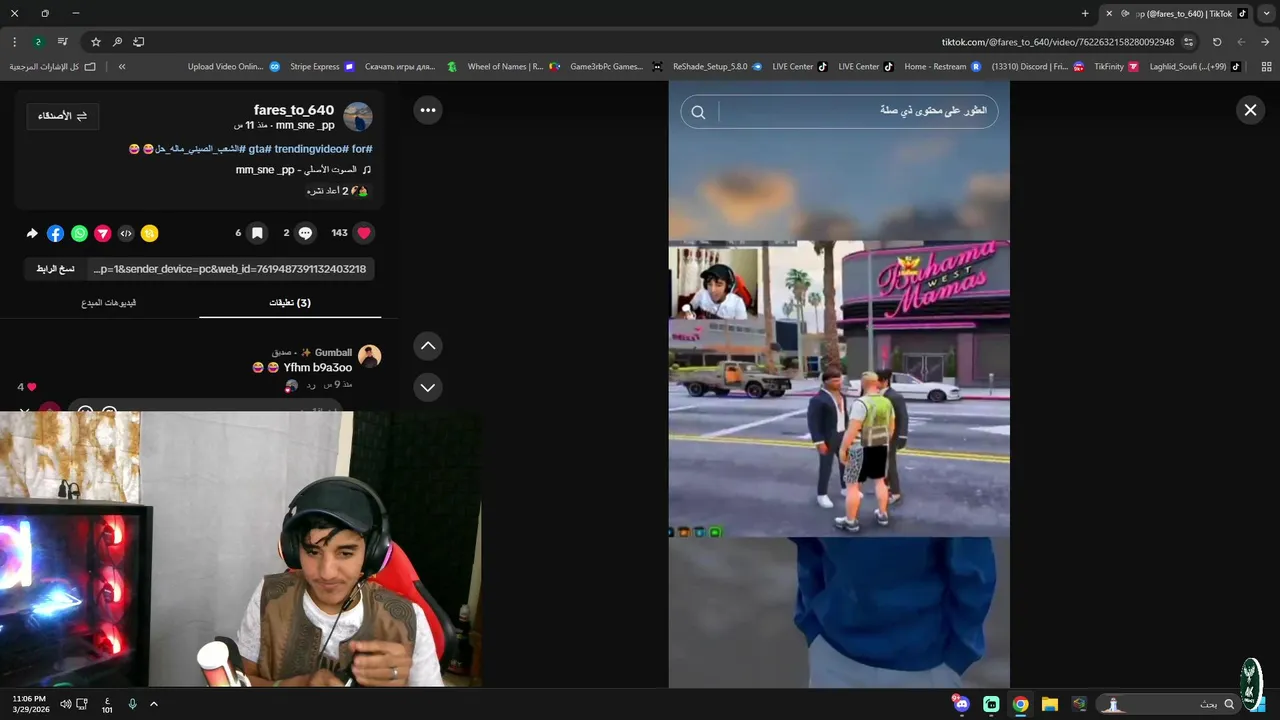The height and width of the screenshot is (720, 1280).
Task: Click the install app icon in the address bar
Action: 139,42
